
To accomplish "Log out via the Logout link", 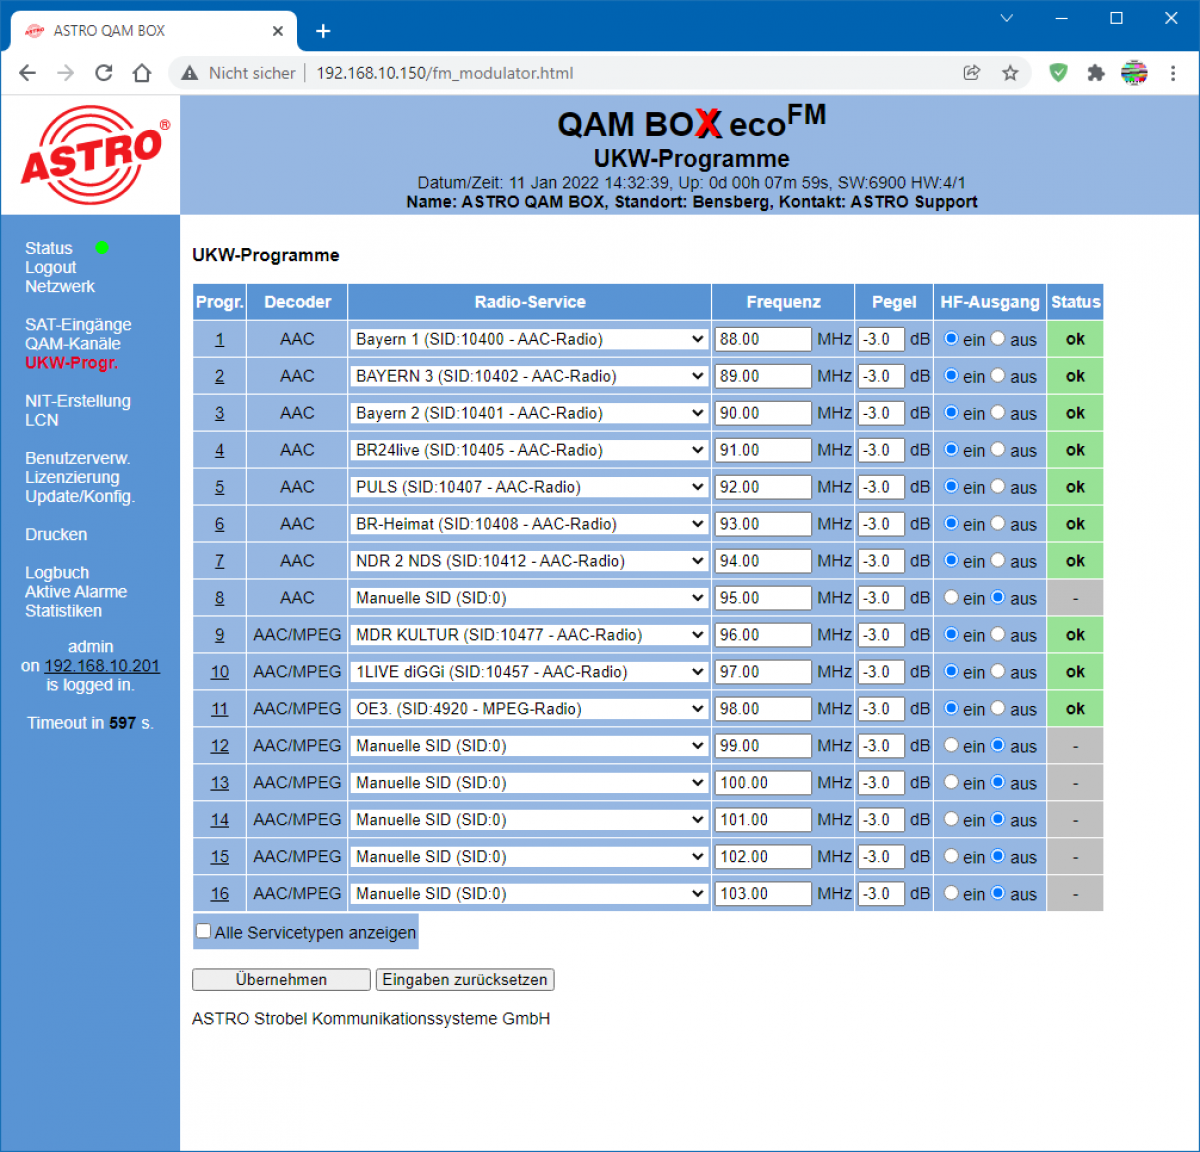I will coord(51,268).
